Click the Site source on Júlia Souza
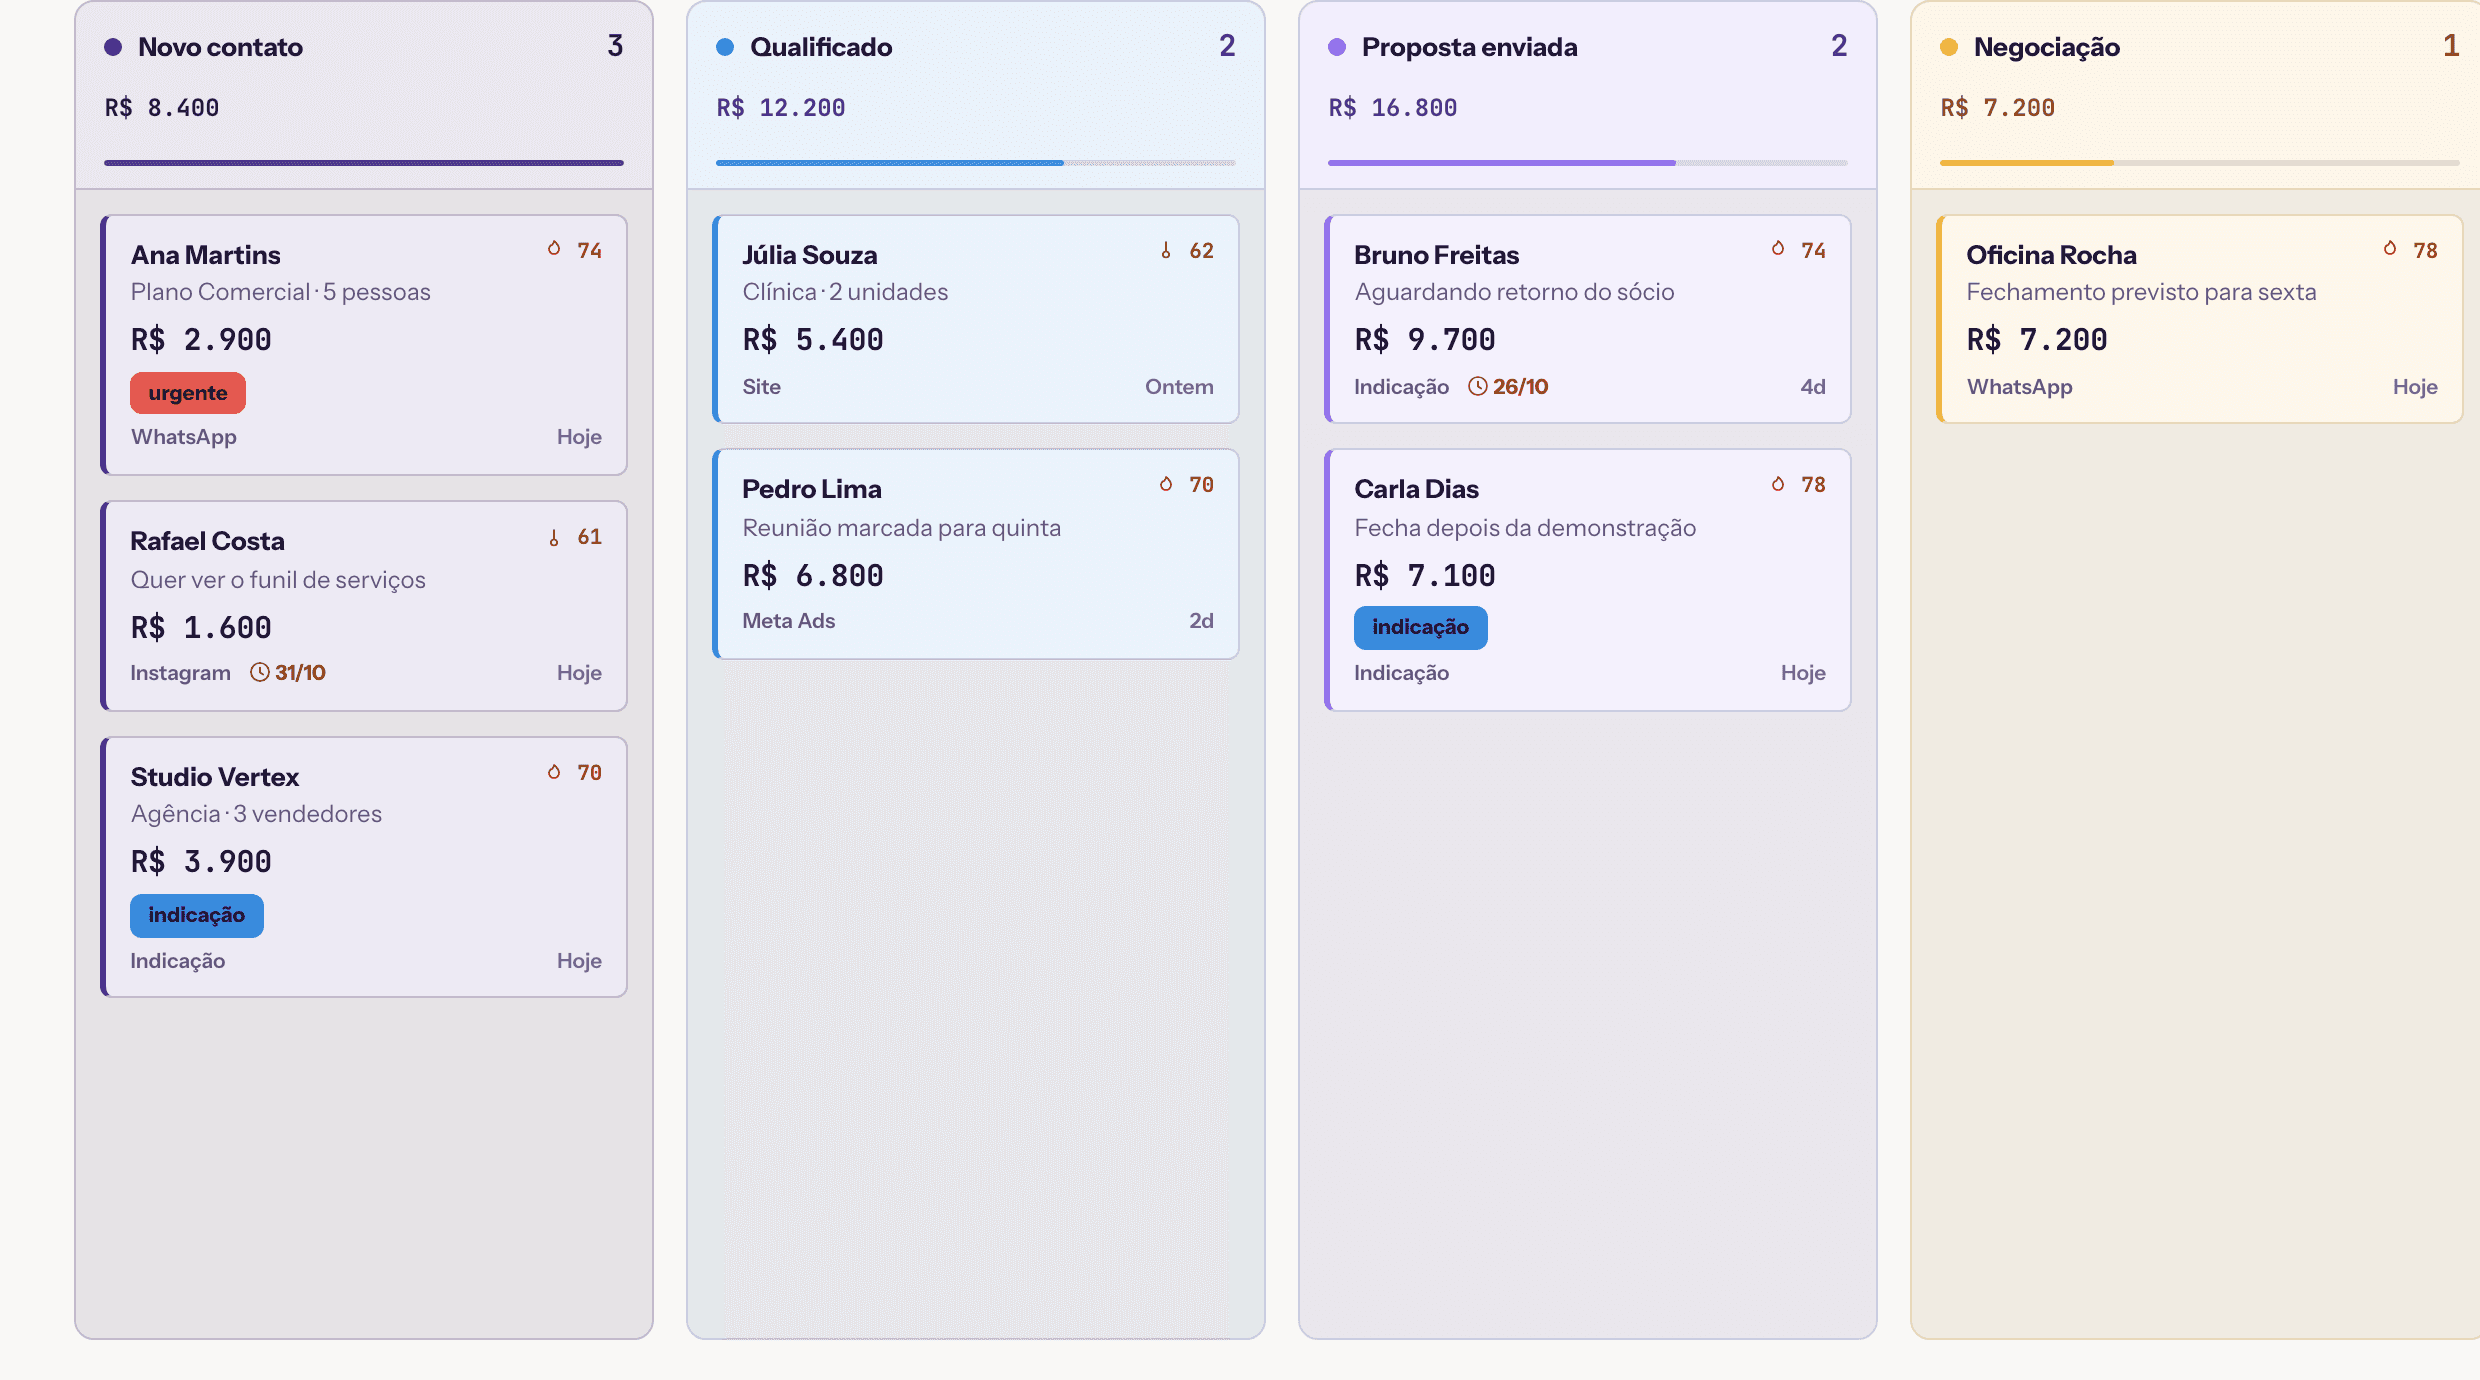2480x1380 pixels. 761,387
